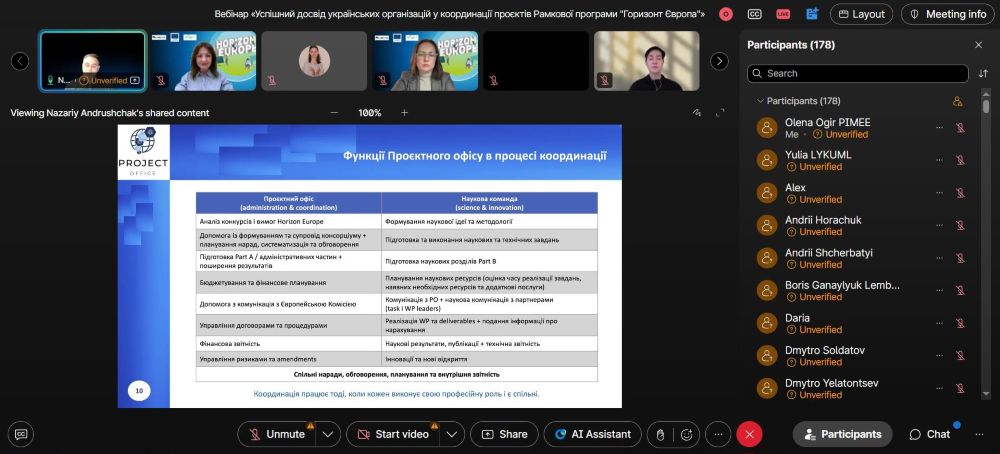Click the annotate icon above shared content

[x=697, y=113]
